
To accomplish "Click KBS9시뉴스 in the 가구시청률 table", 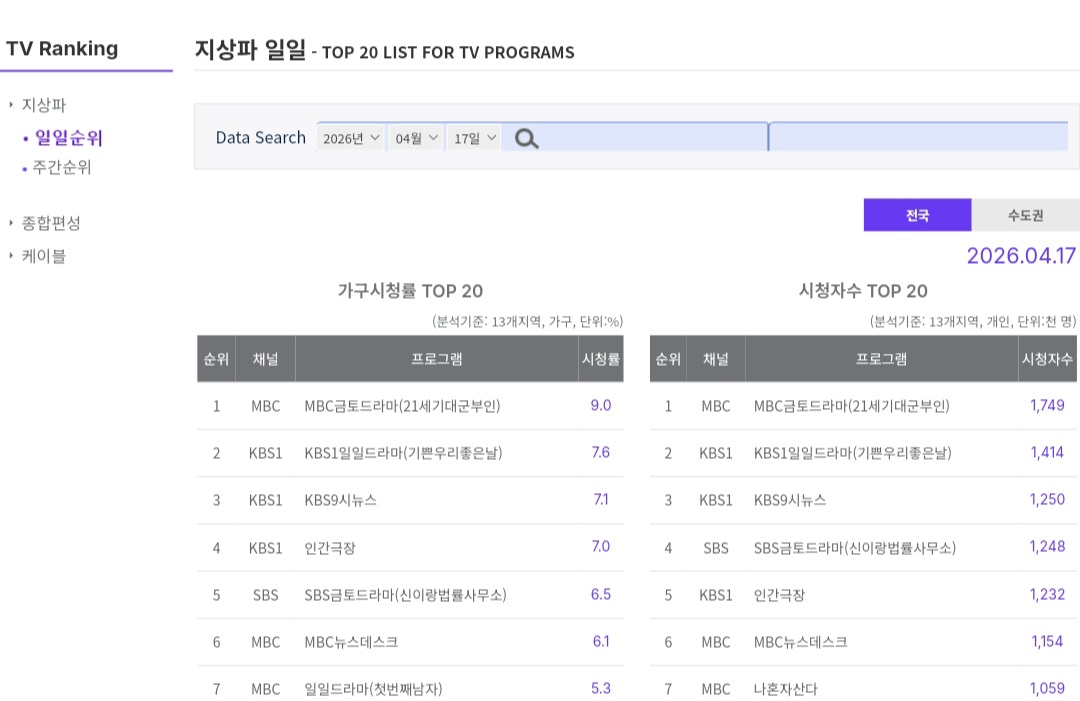I will (340, 500).
